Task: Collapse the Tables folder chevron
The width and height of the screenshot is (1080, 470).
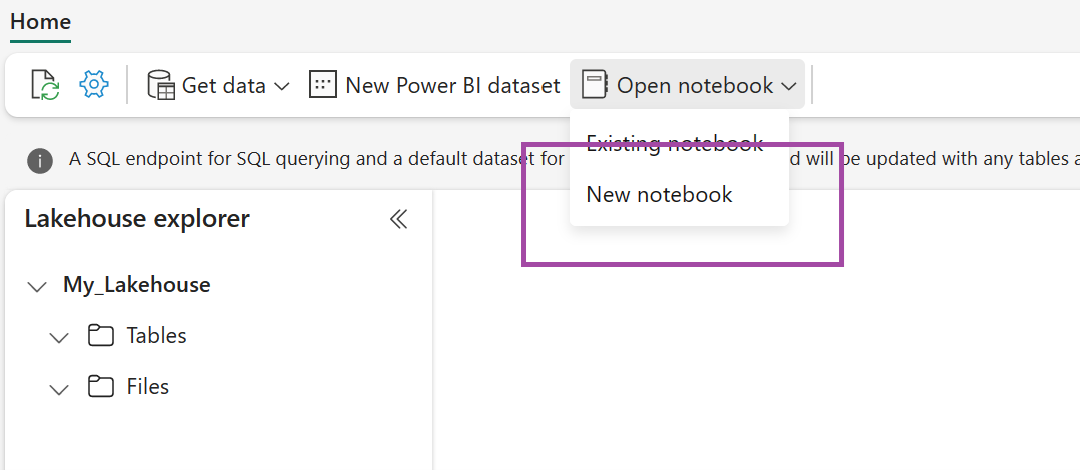Action: (59, 337)
